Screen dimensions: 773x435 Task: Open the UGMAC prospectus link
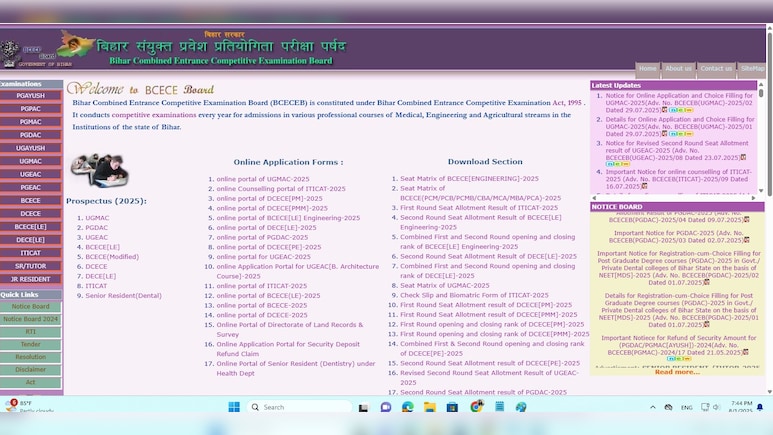[97, 218]
